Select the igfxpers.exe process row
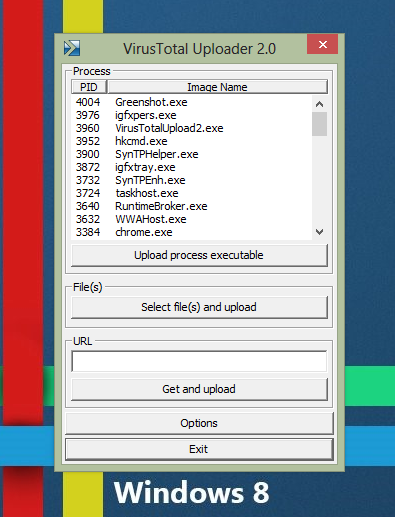The image size is (395, 517). (192, 115)
